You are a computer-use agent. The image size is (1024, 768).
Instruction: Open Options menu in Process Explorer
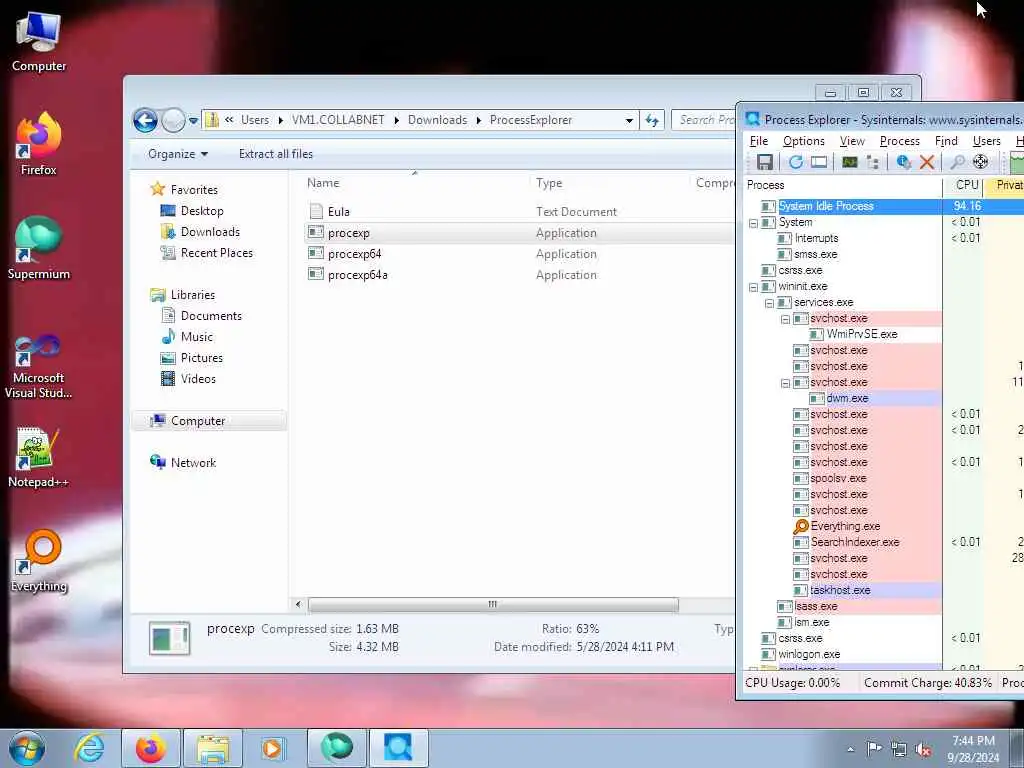click(x=803, y=141)
